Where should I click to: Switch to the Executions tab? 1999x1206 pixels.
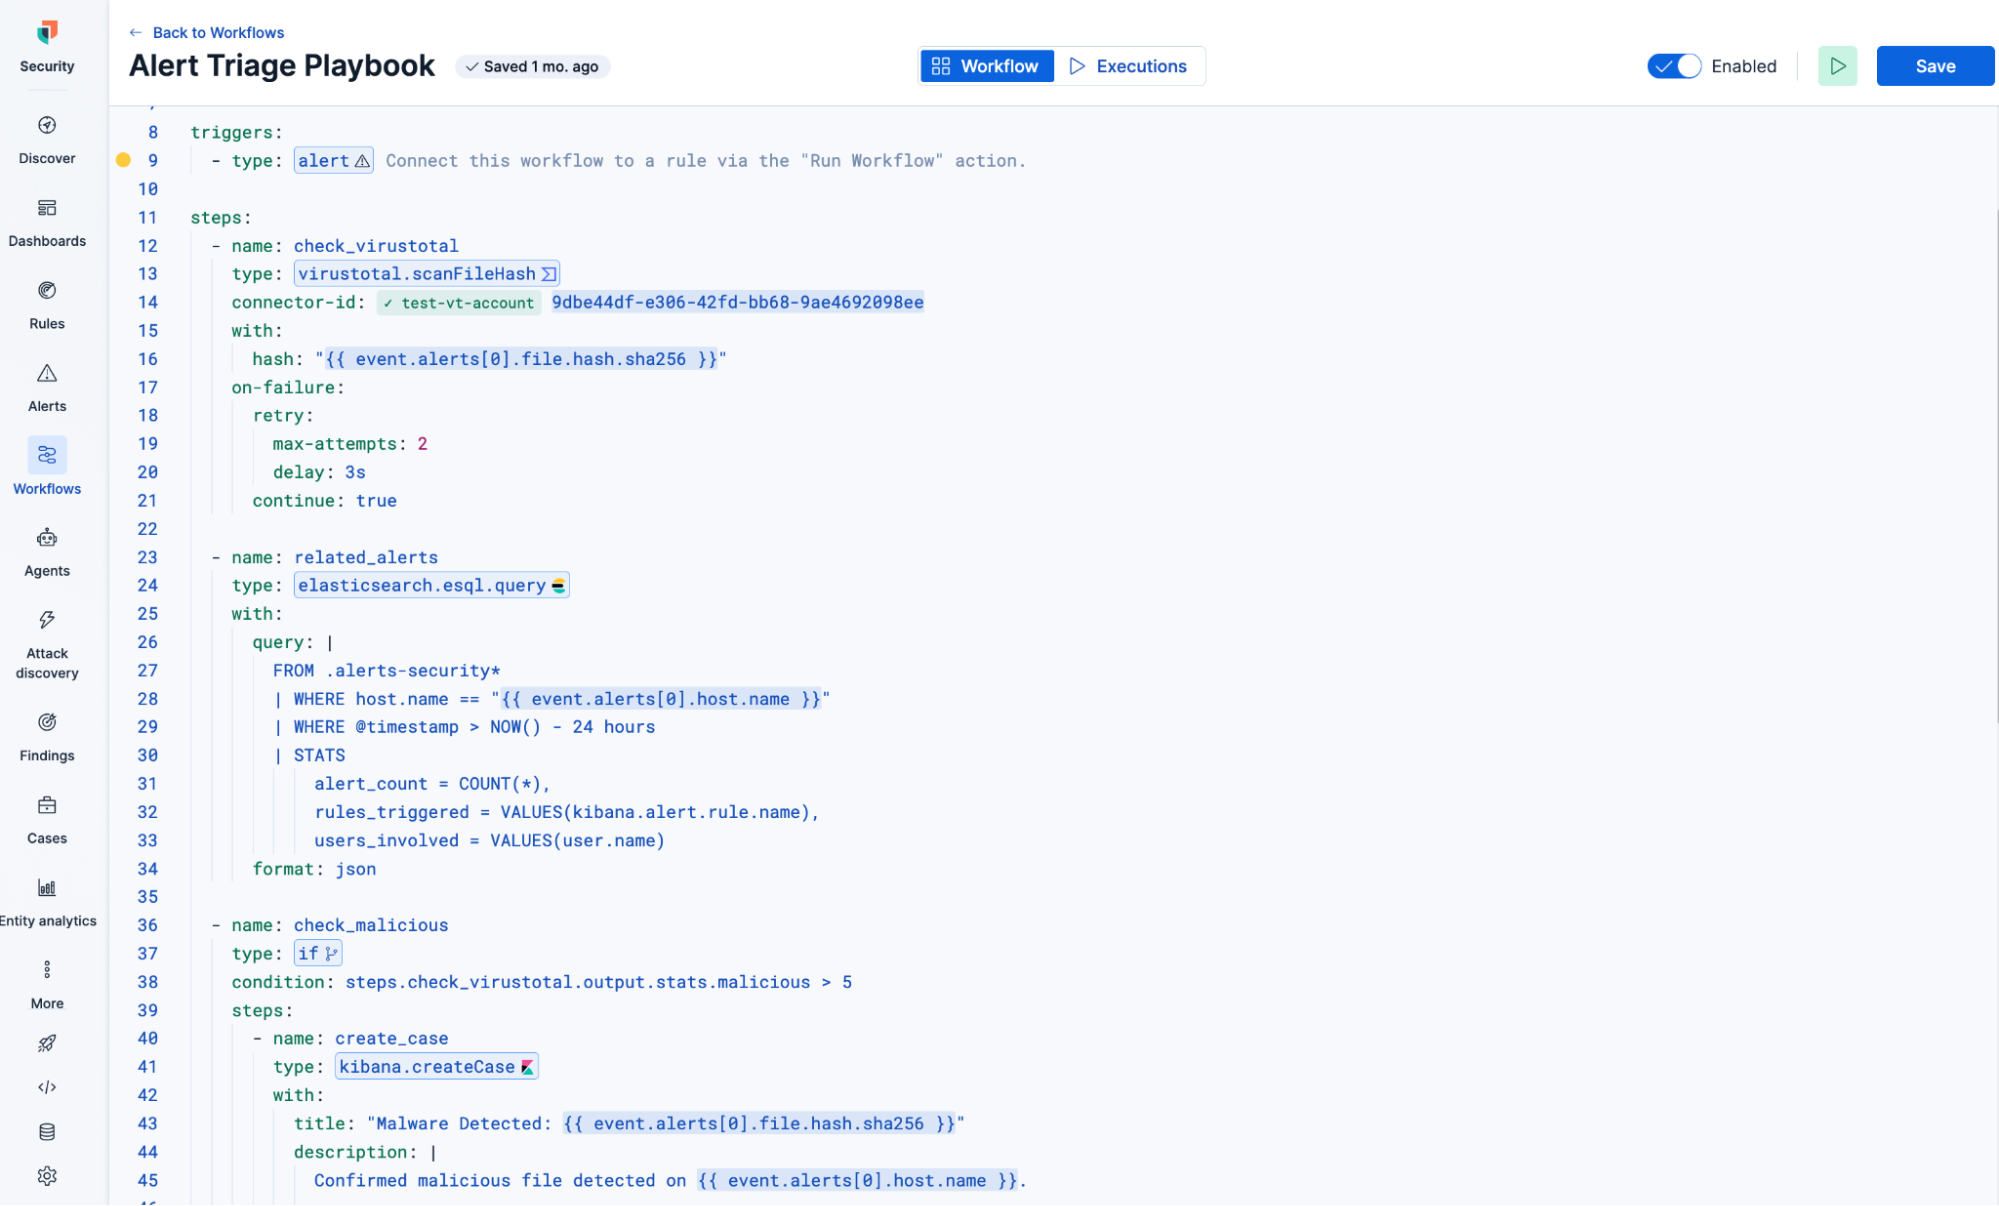[x=1128, y=66]
